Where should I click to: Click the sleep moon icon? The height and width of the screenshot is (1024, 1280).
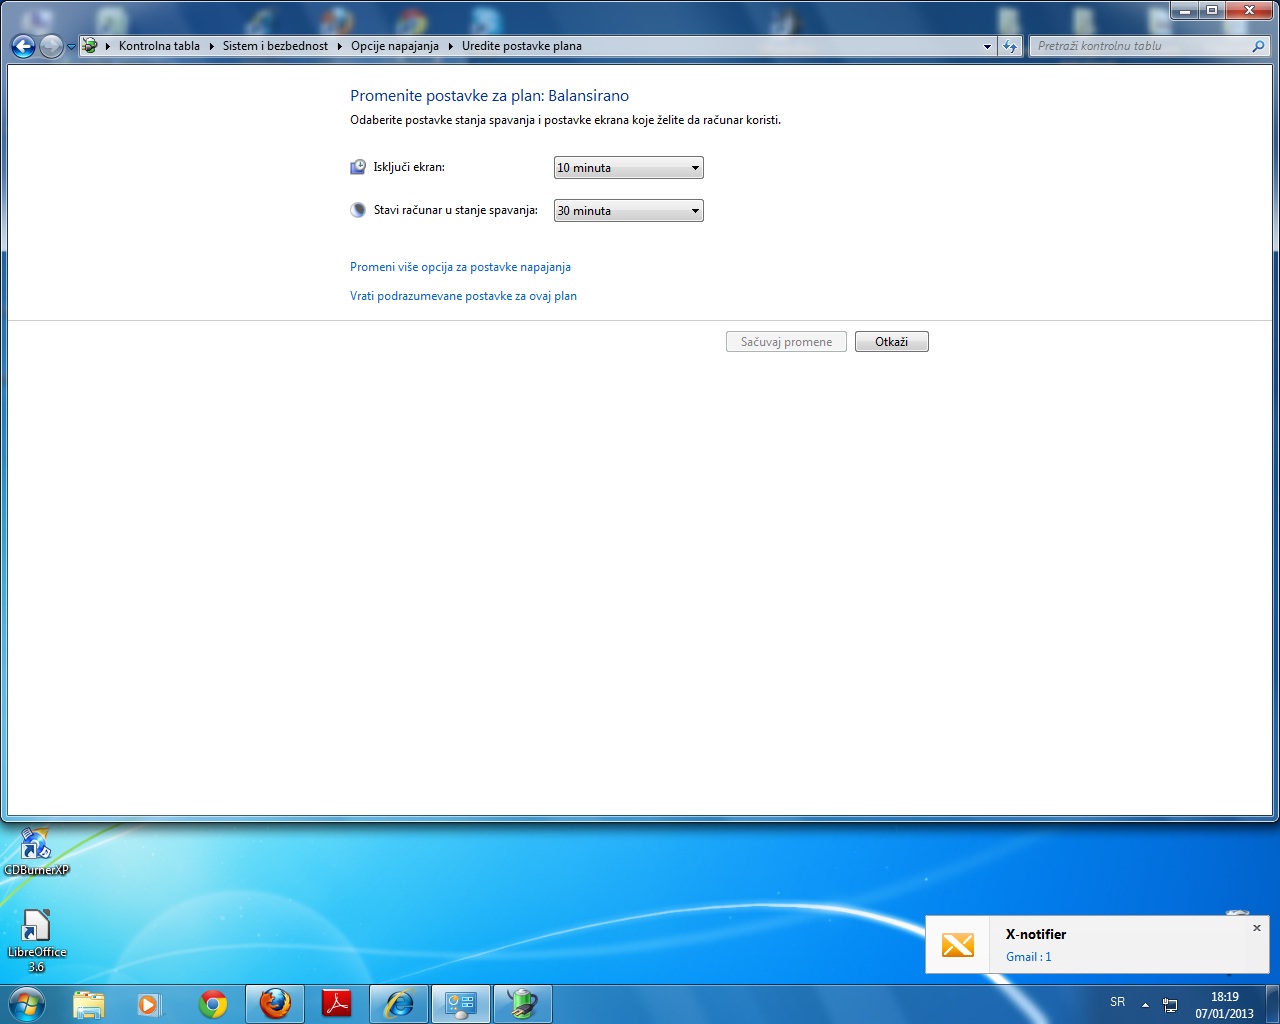pyautogui.click(x=358, y=210)
